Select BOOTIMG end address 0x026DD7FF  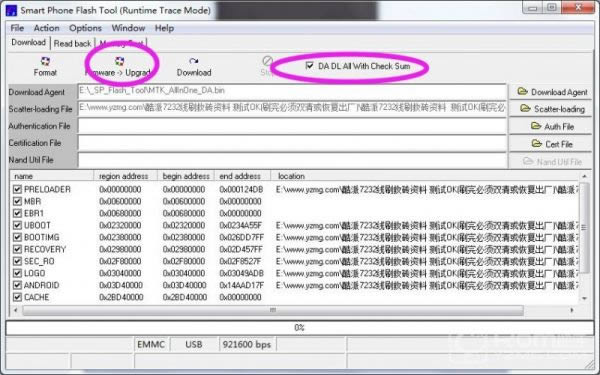tap(241, 237)
